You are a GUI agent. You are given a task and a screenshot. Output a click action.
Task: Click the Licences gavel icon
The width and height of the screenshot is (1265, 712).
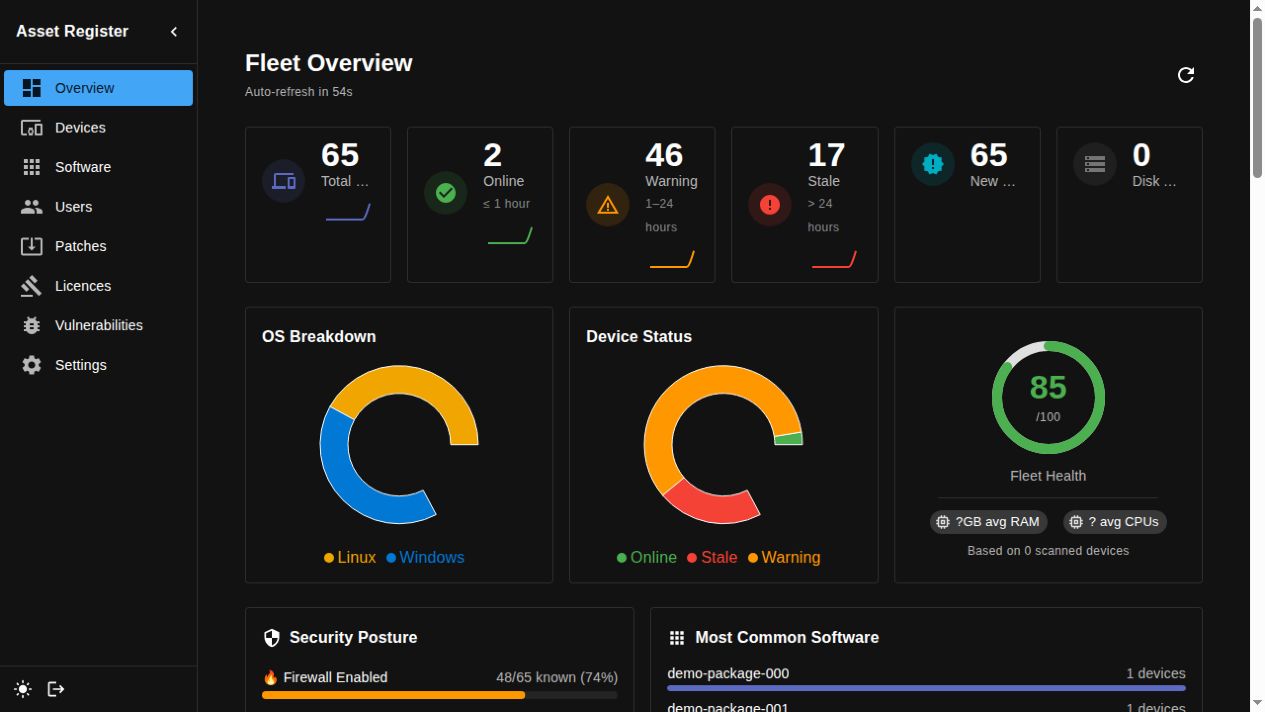click(32, 286)
